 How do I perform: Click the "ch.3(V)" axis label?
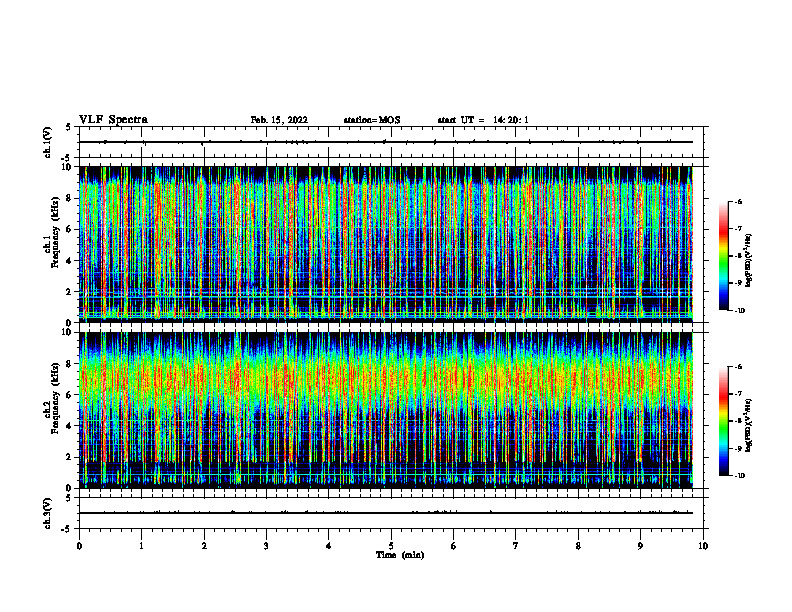tap(48, 513)
